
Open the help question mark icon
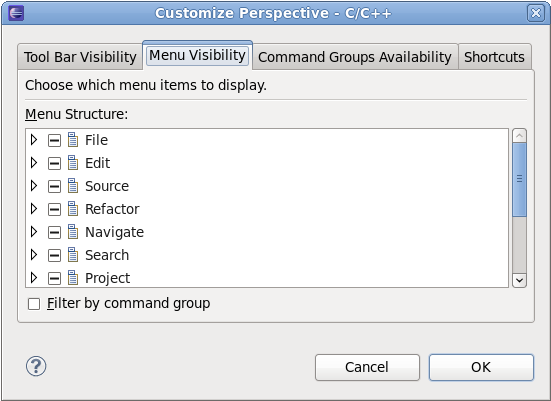pos(36,366)
